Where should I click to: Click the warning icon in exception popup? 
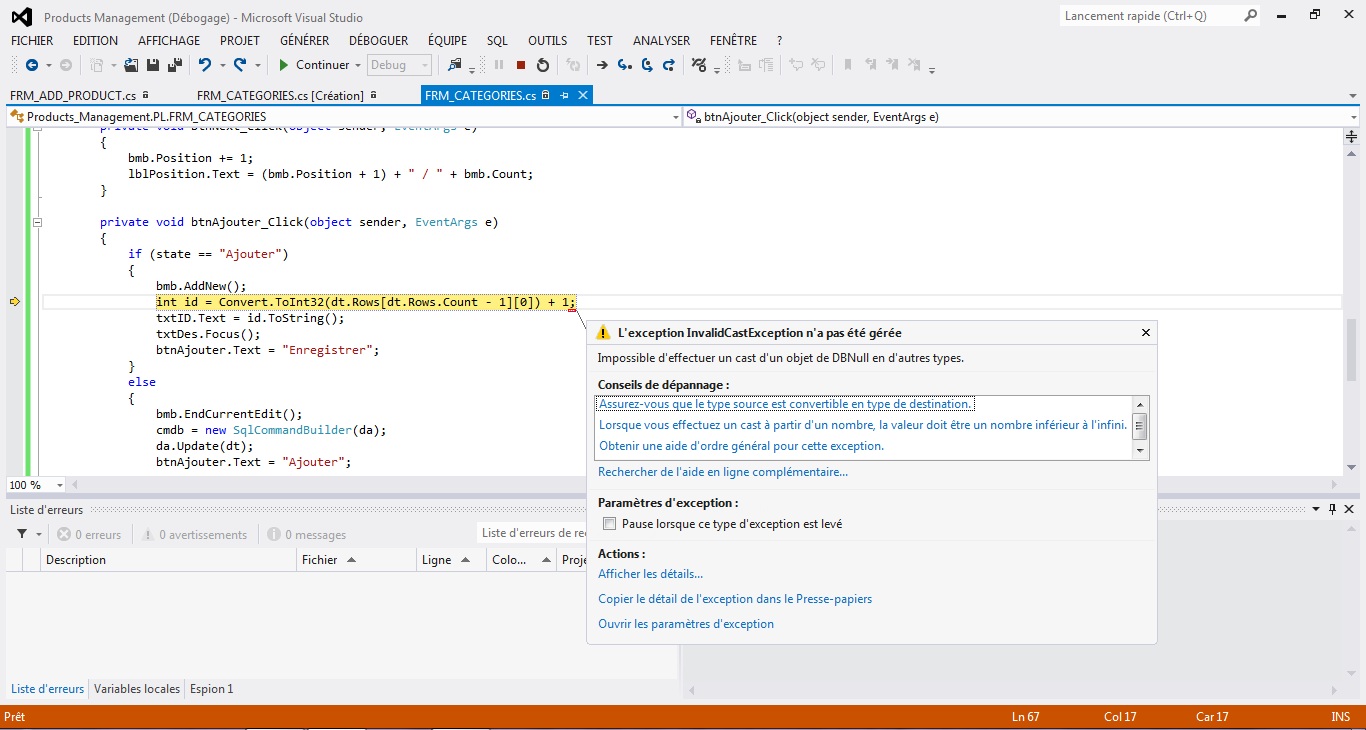tap(603, 333)
